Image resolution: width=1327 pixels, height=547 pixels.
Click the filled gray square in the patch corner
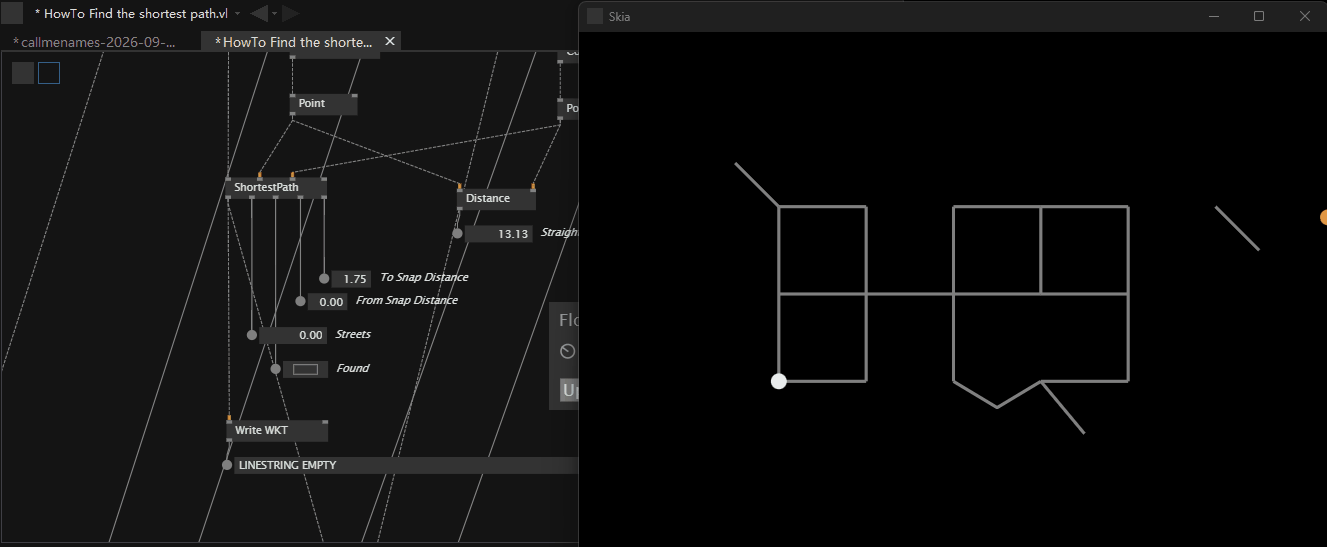[23, 73]
